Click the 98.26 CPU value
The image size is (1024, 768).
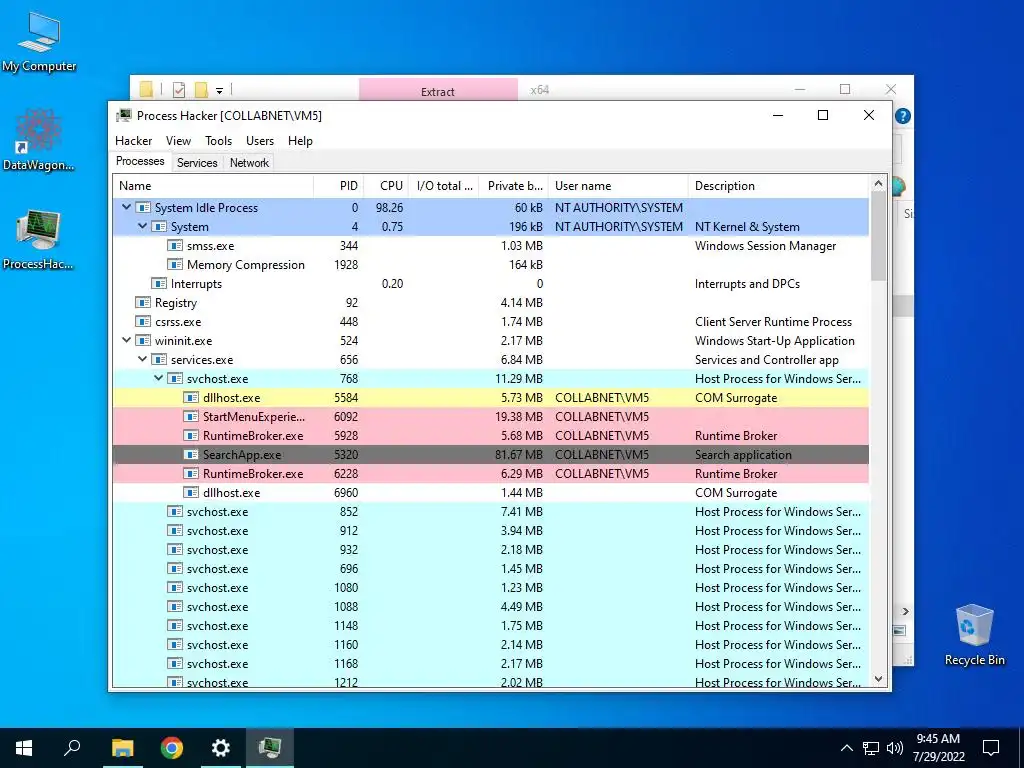click(389, 208)
